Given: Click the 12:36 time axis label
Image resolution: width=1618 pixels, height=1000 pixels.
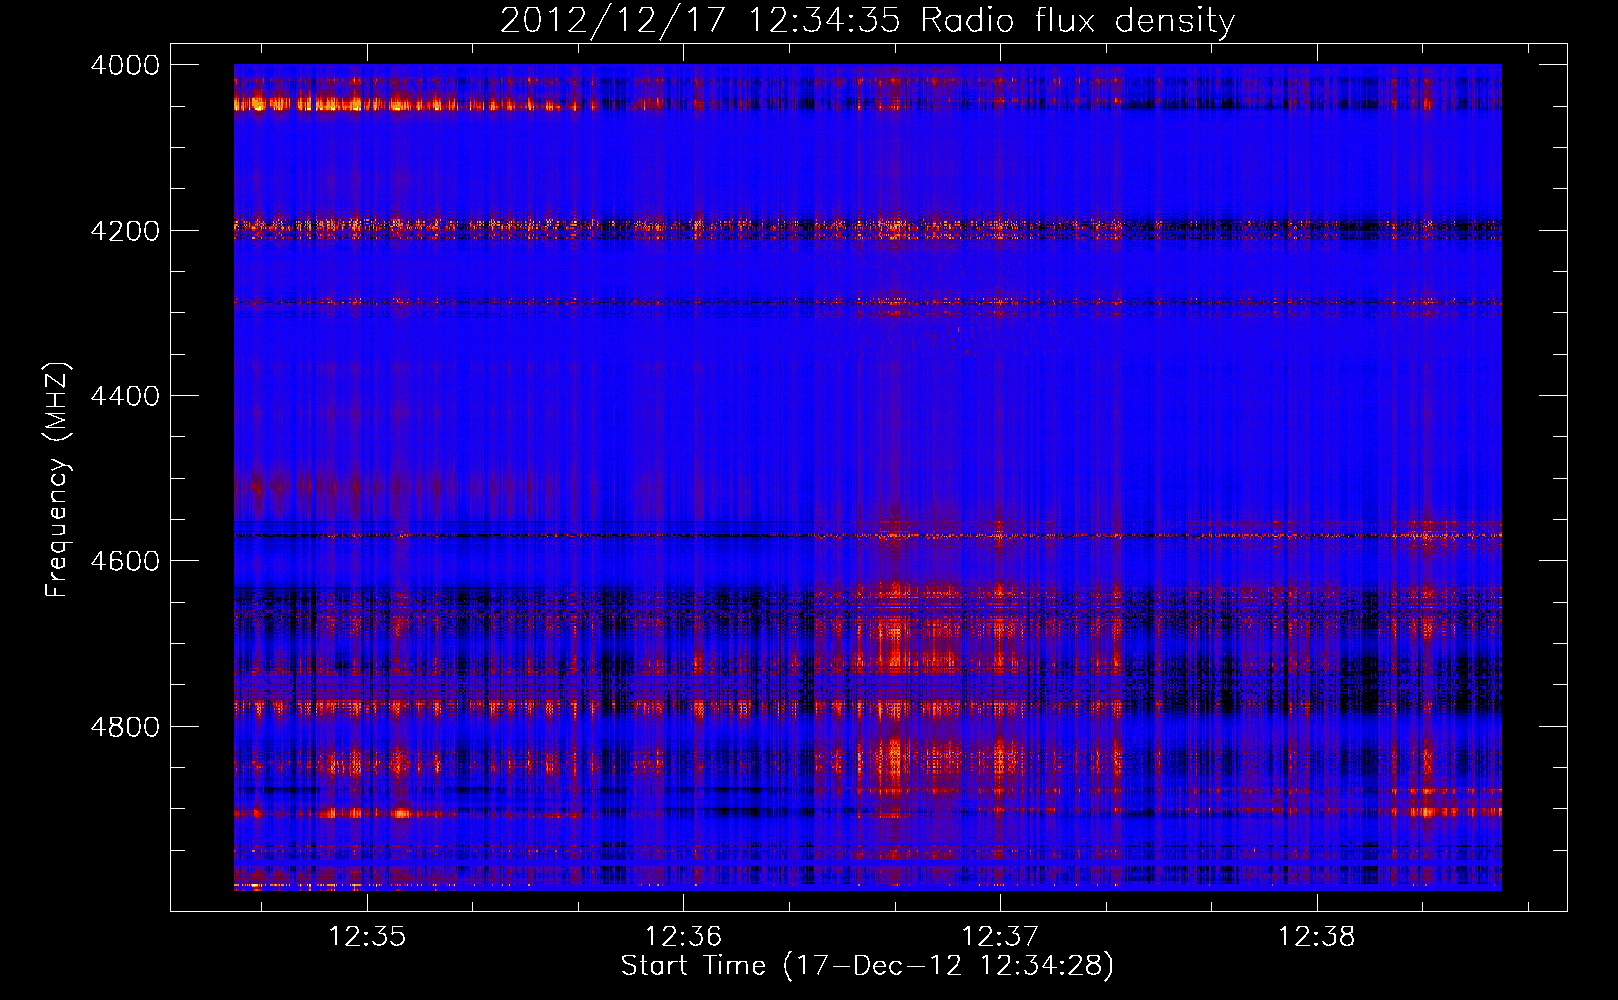Looking at the screenshot, I should pos(684,937).
